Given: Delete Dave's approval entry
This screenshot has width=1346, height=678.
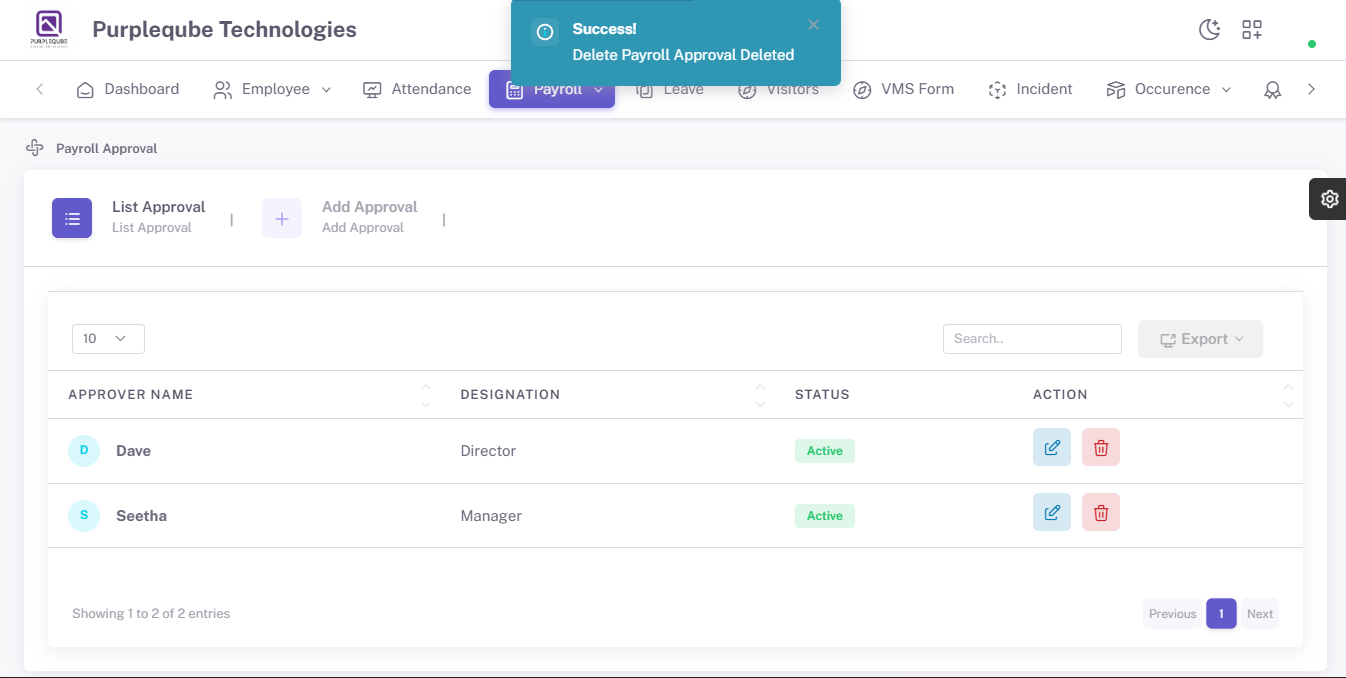Looking at the screenshot, I should tap(1101, 447).
